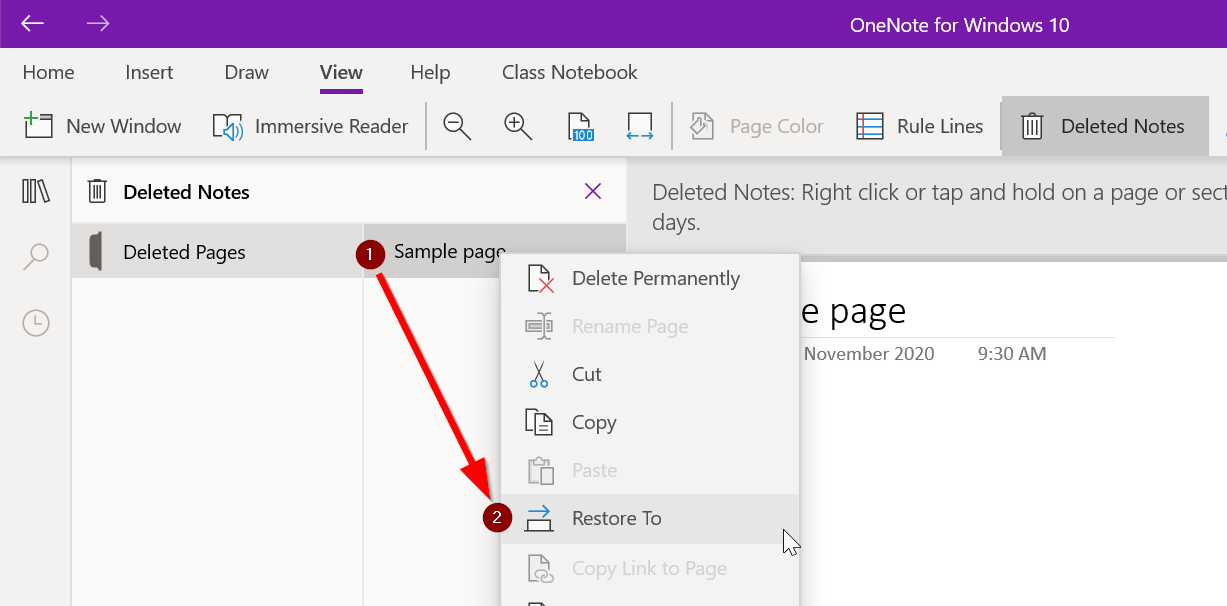Viewport: 1227px width, 606px height.
Task: Open the Draw tab
Action: point(247,72)
